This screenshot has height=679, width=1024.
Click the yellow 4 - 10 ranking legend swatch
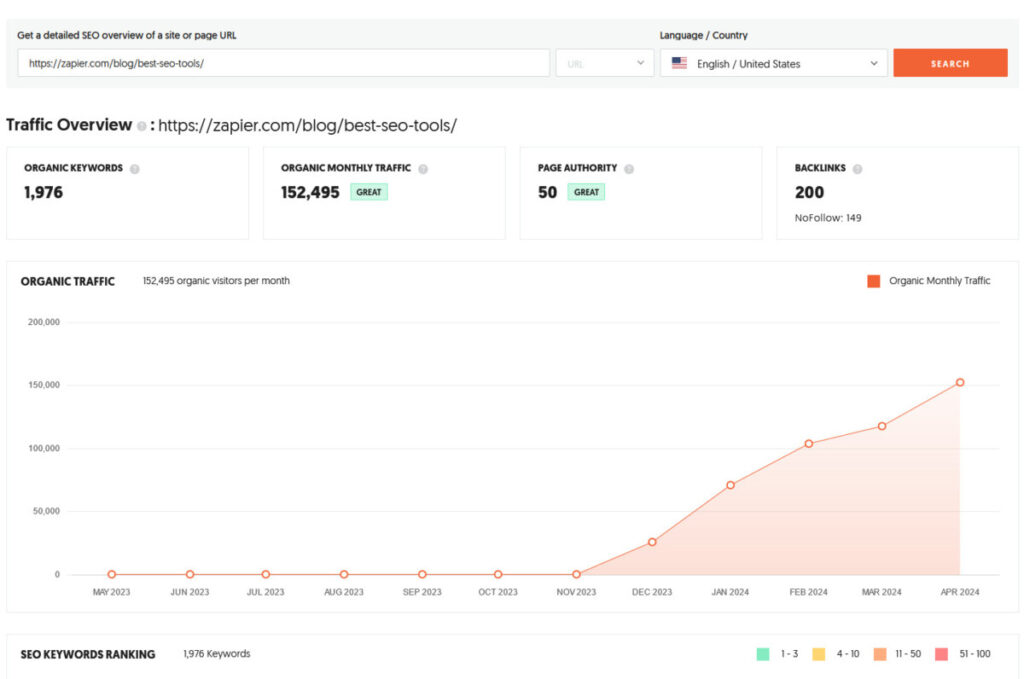tap(819, 654)
